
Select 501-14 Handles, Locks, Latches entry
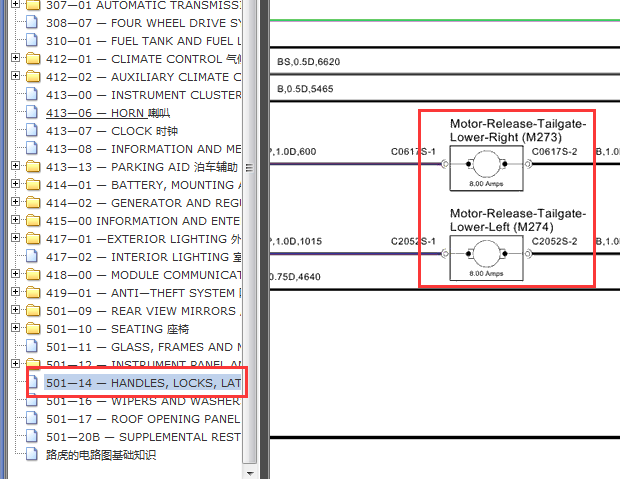point(144,383)
